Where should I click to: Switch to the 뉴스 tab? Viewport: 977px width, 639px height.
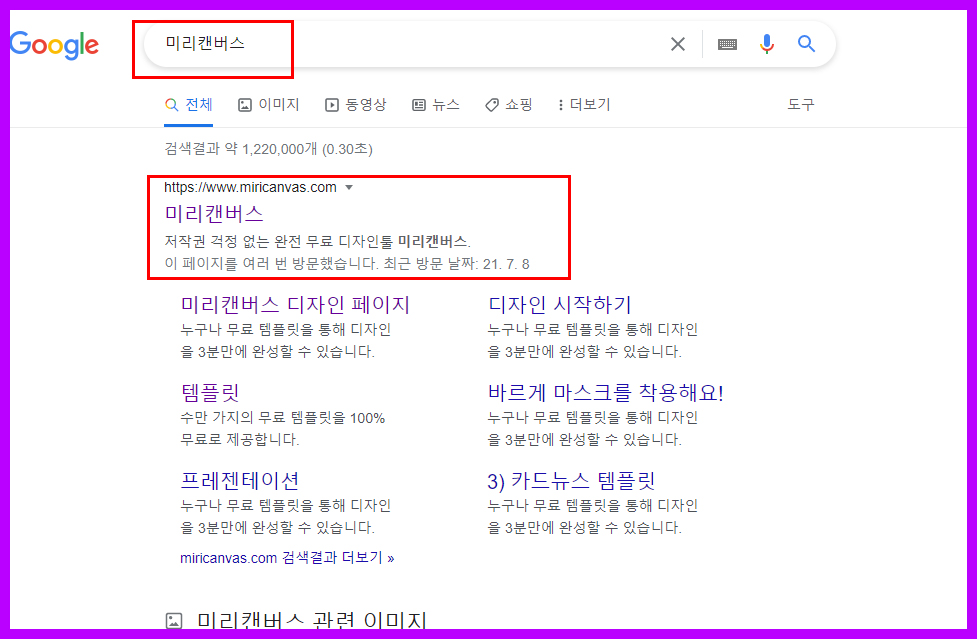(436, 105)
